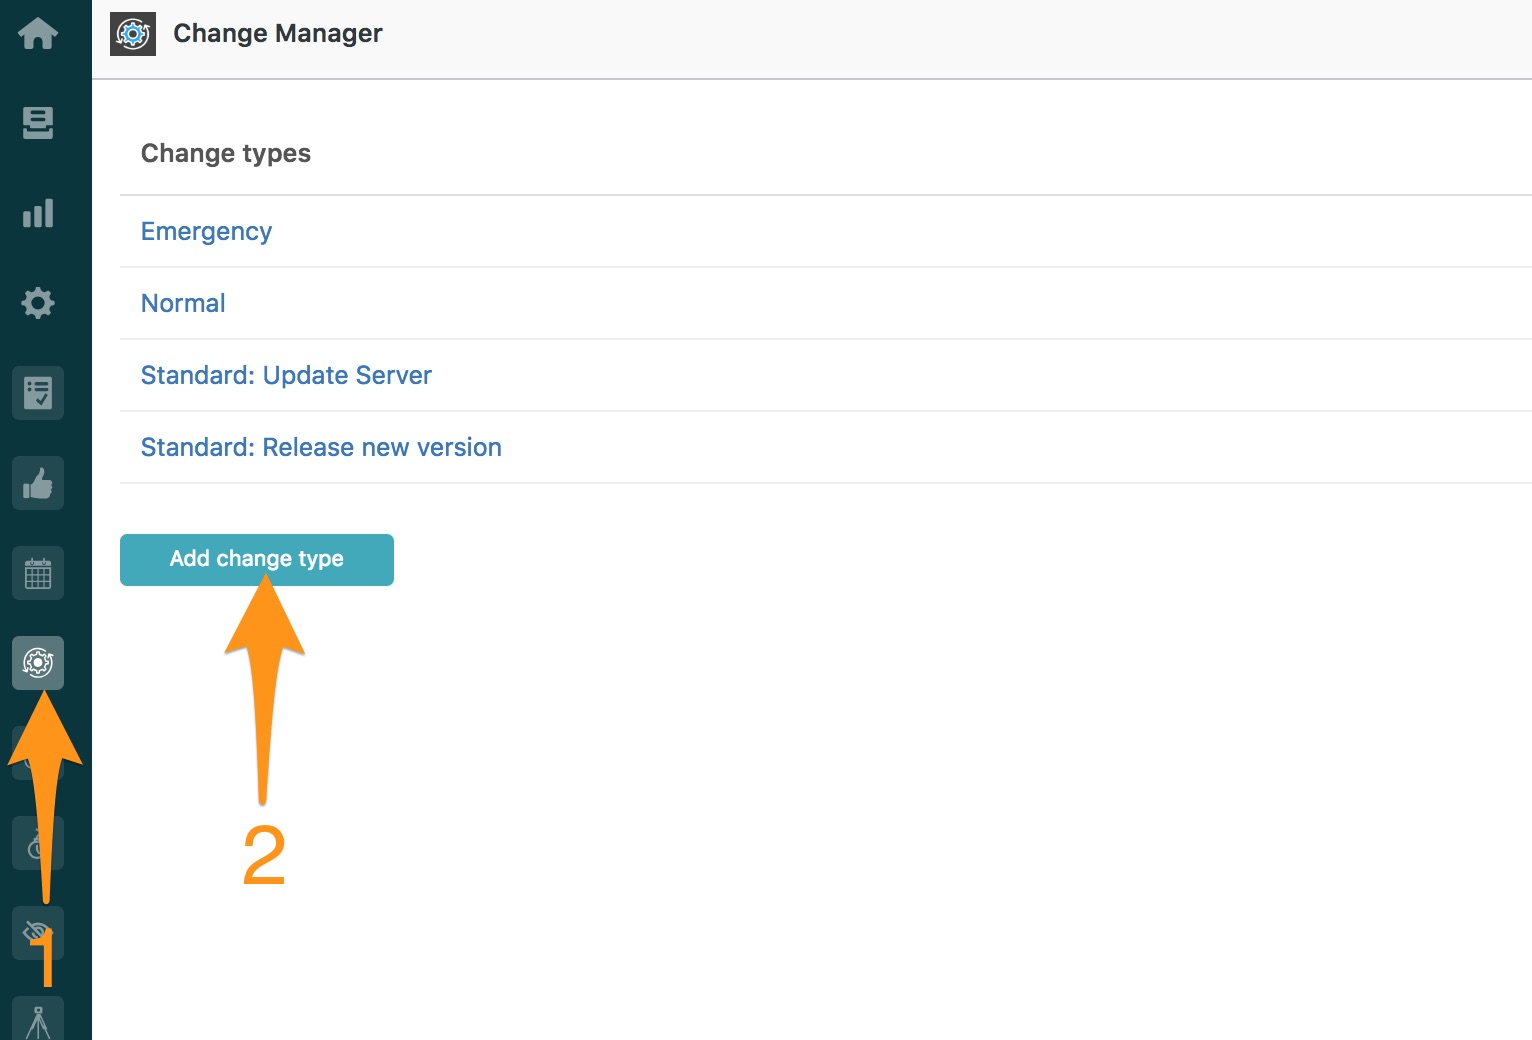Open Standard: Release new version change type
This screenshot has height=1040, width=1532.
pos(321,447)
